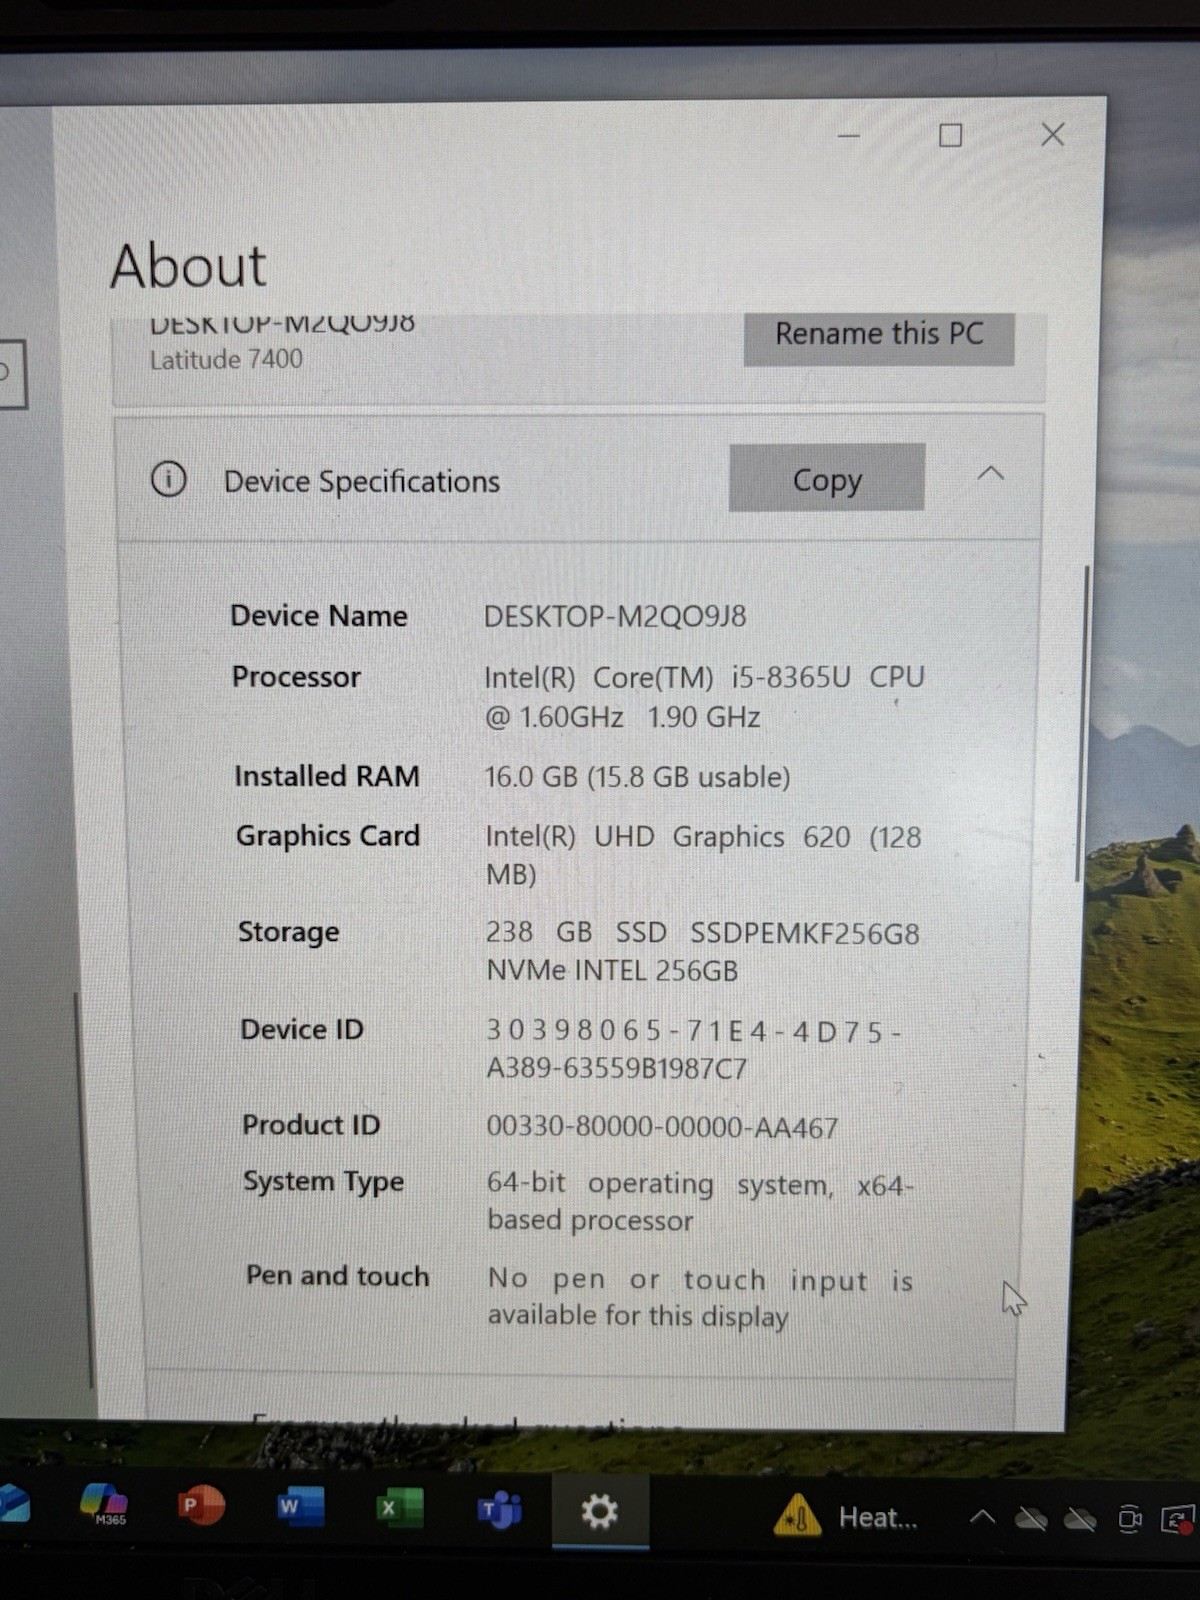Screen dimensions: 1200x1600
Task: Click the Installed RAM label
Action: tap(327, 776)
